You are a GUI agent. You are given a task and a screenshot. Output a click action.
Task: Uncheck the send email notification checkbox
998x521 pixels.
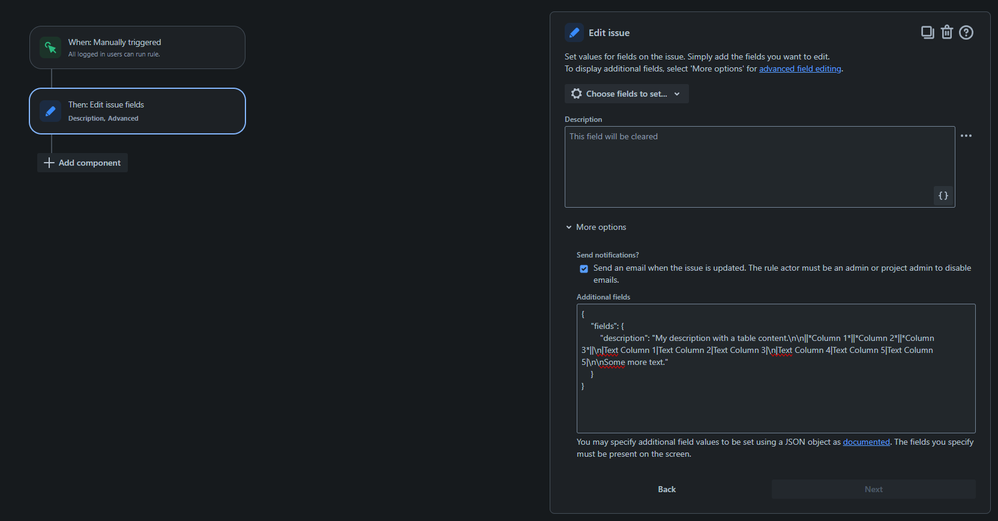(584, 269)
